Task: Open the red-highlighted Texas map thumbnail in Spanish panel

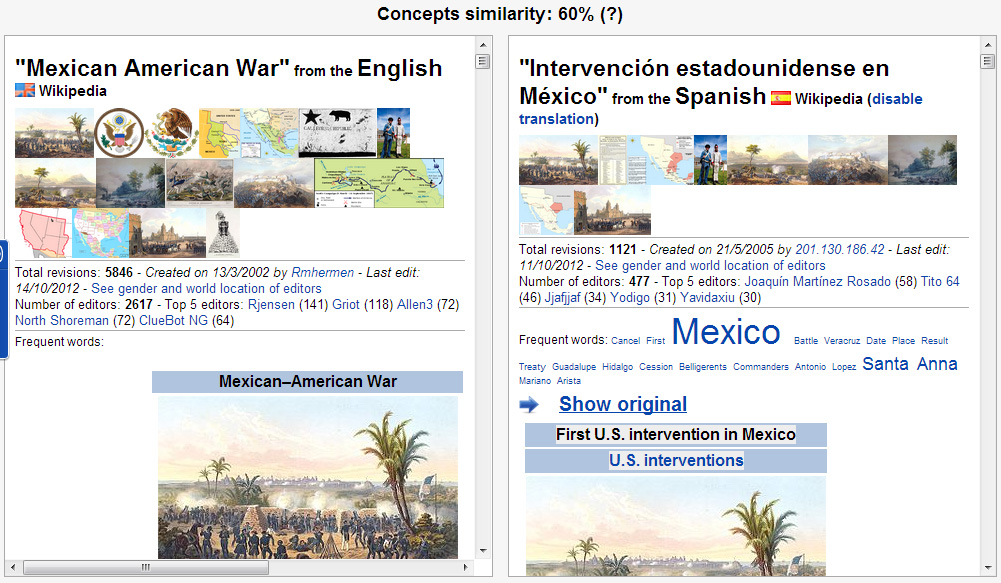Action: pos(546,210)
